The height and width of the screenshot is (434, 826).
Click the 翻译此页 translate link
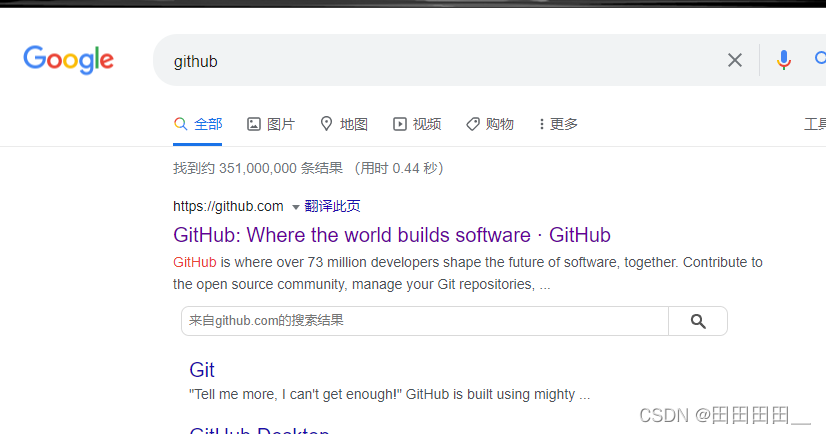332,206
